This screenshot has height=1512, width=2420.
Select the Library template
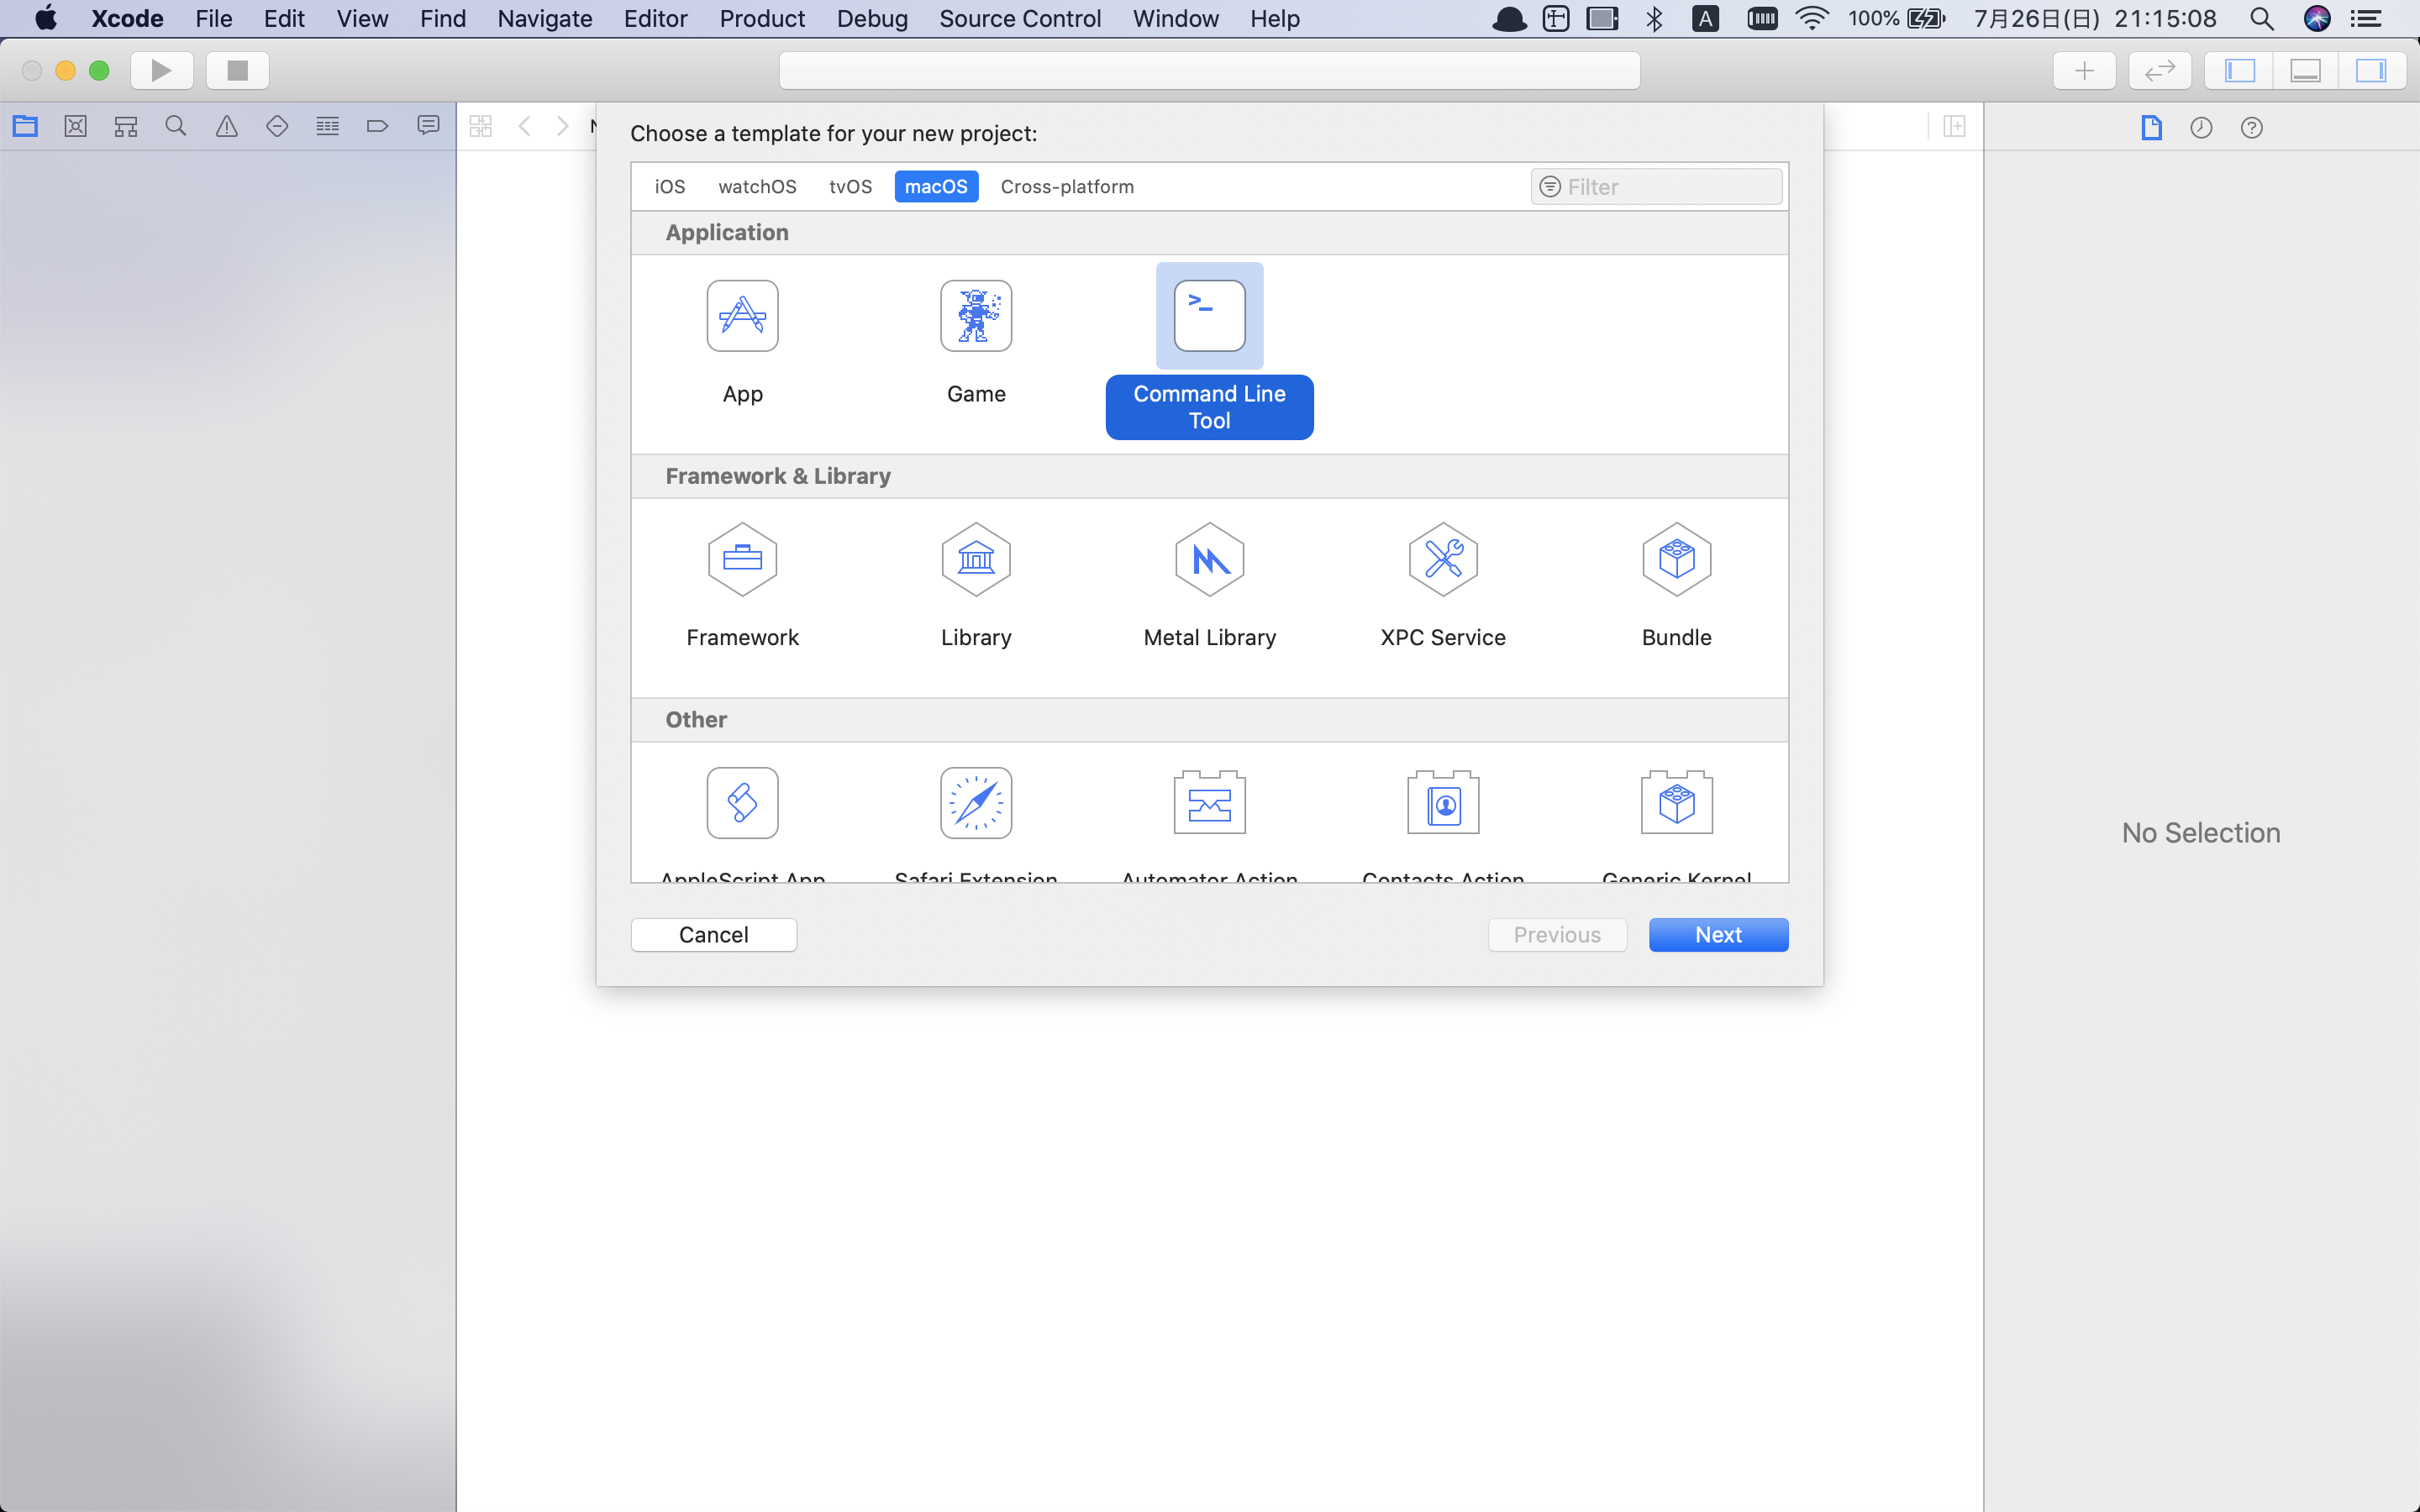pyautogui.click(x=976, y=586)
